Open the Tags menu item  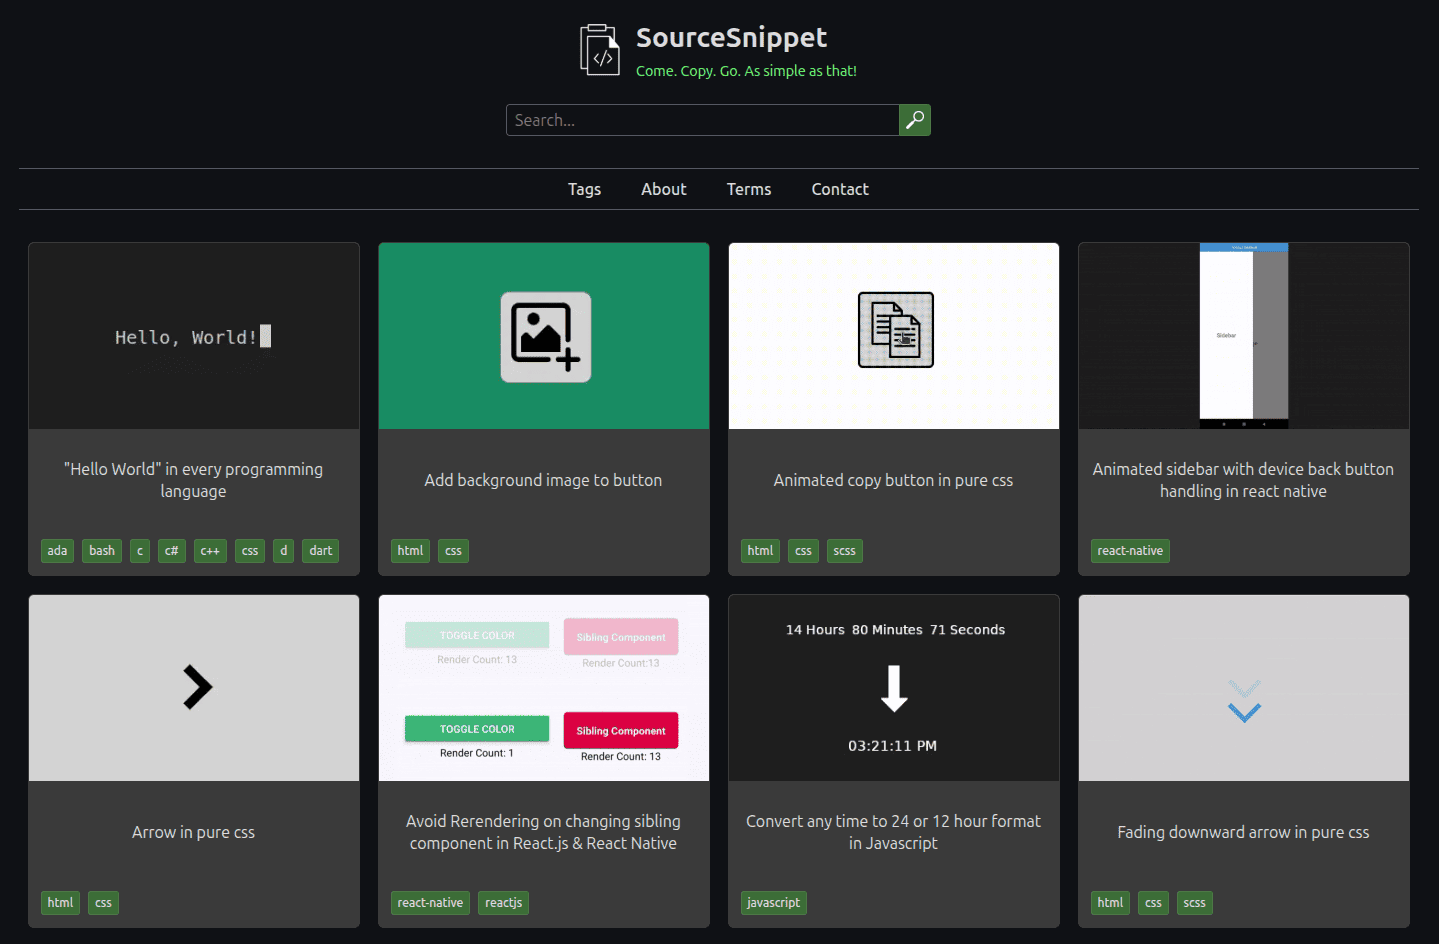click(584, 189)
